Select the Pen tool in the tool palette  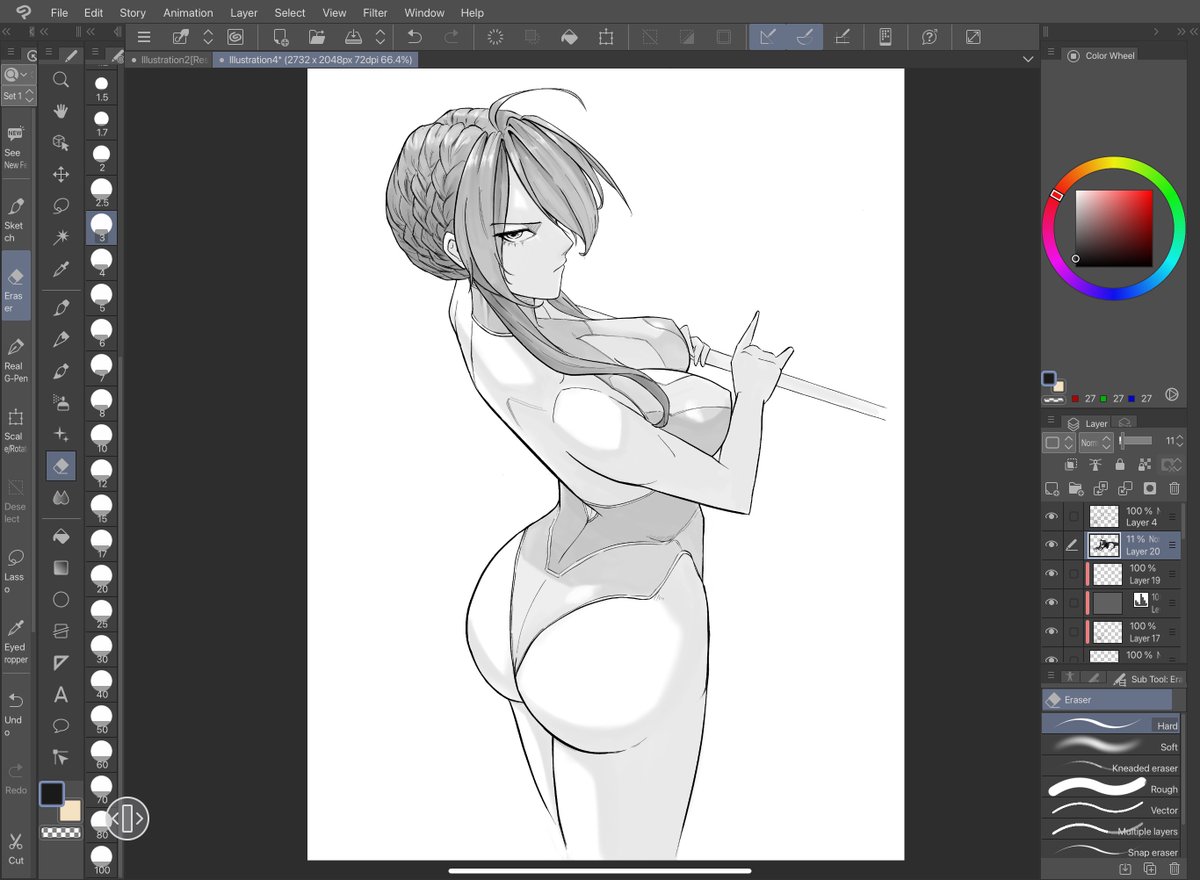tap(61, 307)
